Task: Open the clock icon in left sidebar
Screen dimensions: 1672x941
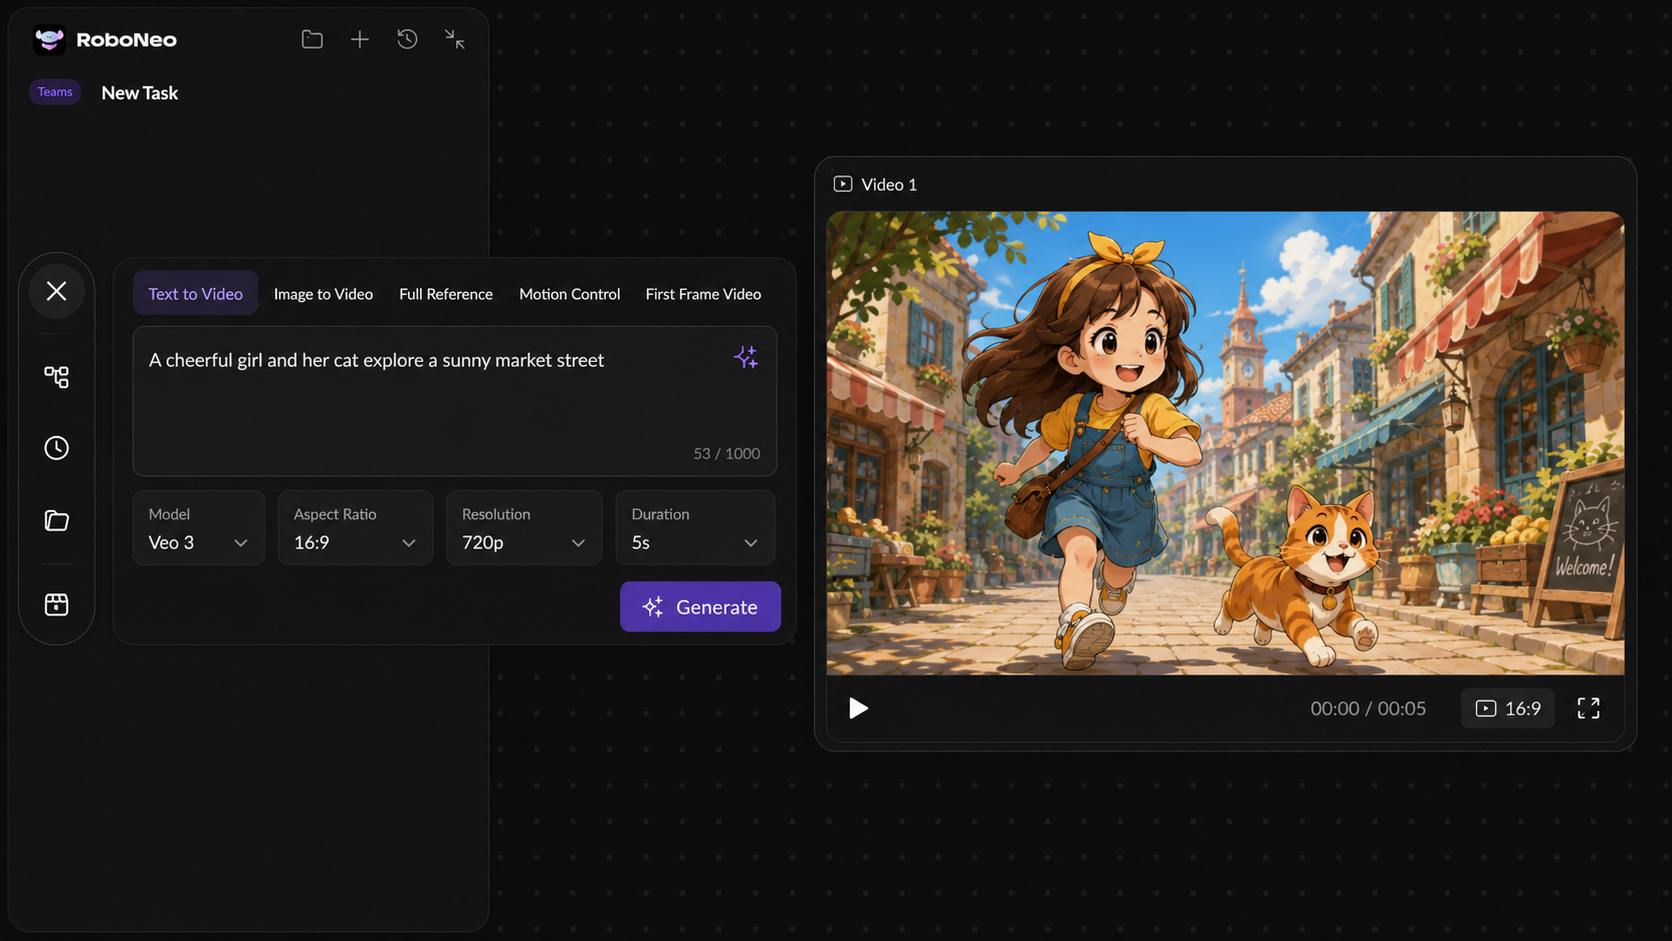Action: (x=57, y=448)
